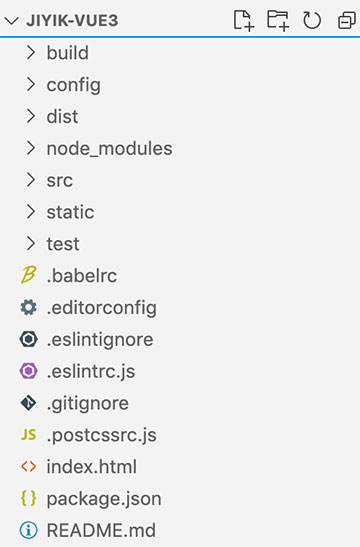Expand the build folder chevron
Screen dimensions: 360x547
(31, 53)
